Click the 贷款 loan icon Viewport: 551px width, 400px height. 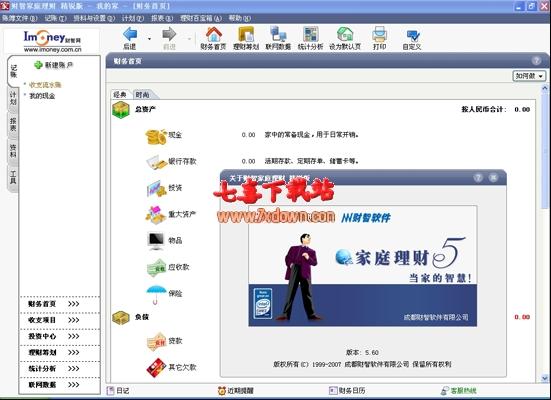(156, 341)
